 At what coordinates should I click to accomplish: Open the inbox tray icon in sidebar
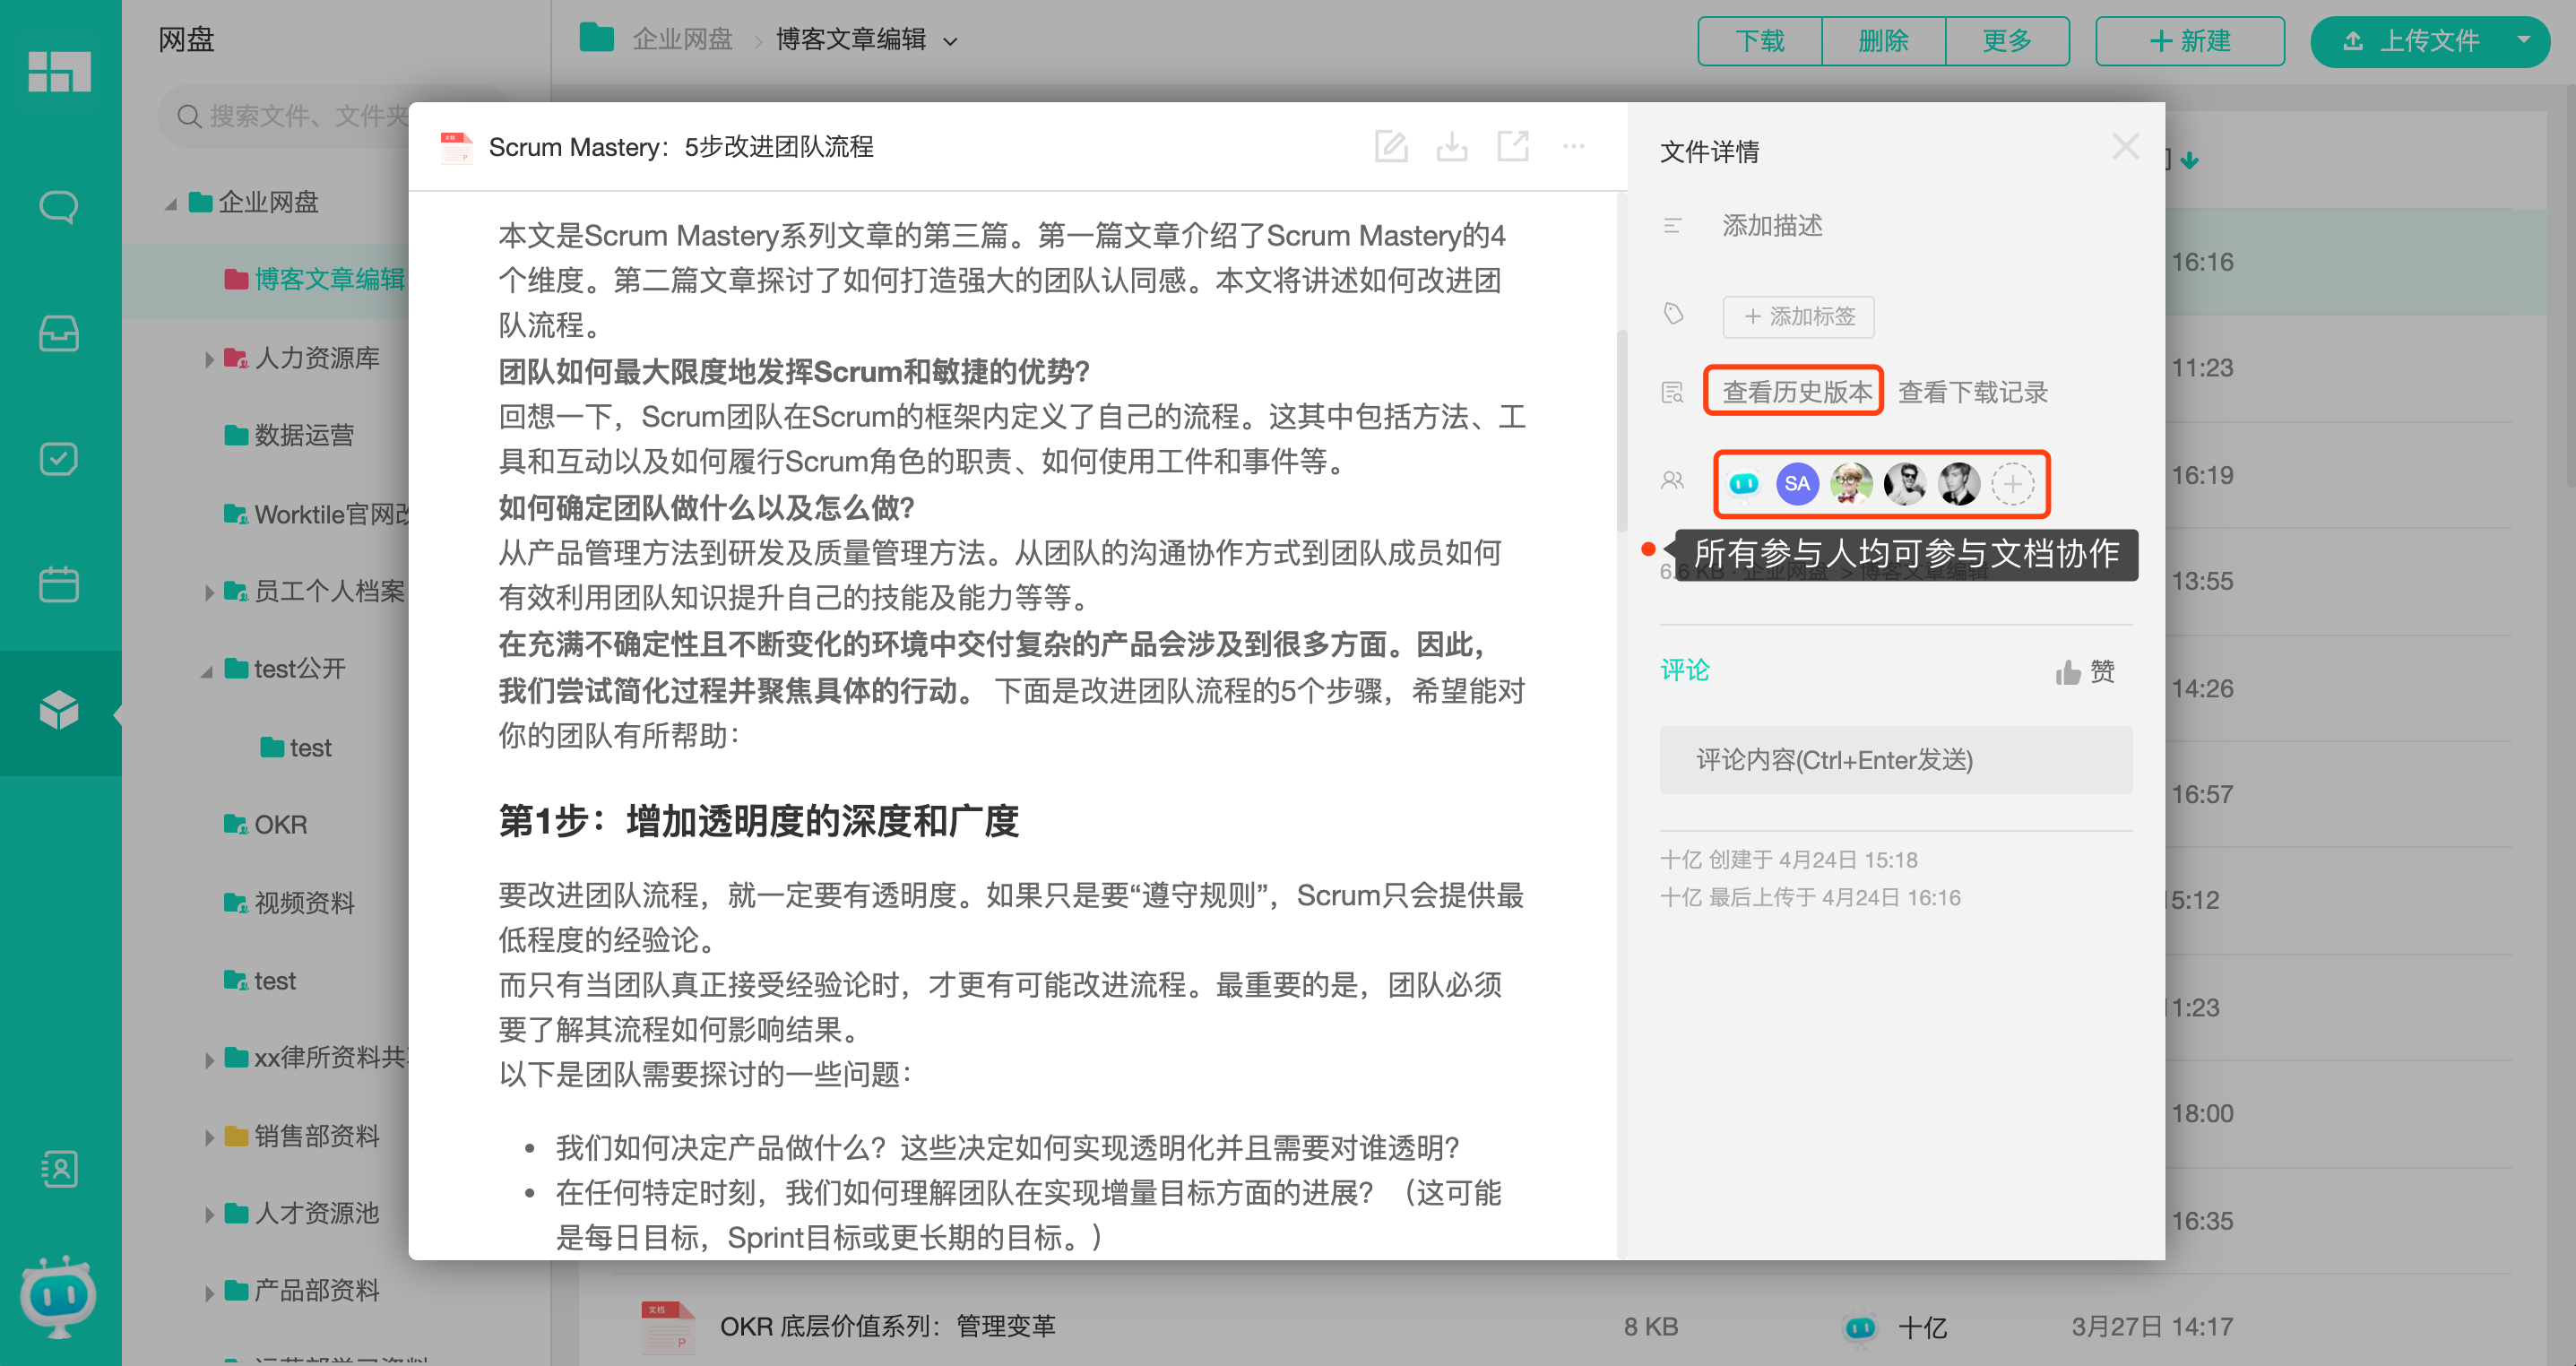point(59,333)
